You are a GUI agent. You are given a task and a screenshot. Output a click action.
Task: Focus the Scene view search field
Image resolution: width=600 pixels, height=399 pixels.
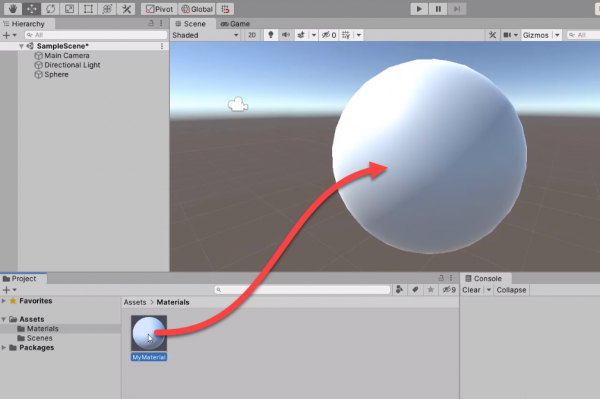click(x=583, y=35)
